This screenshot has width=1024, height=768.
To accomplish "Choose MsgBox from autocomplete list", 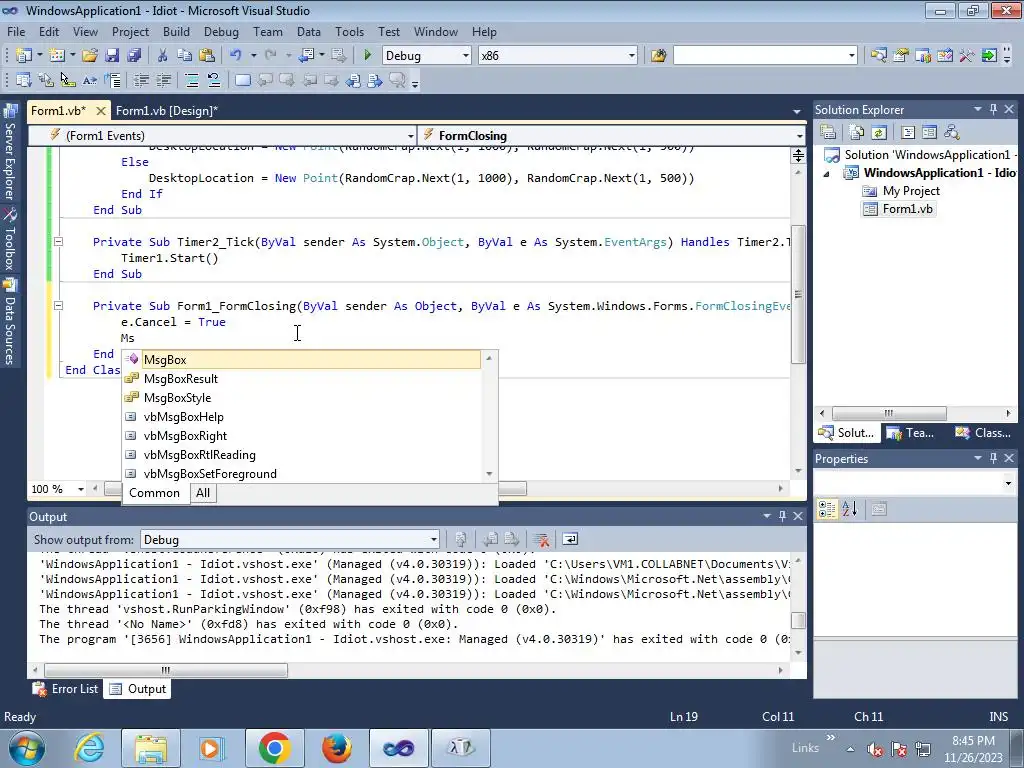I will [x=302, y=359].
